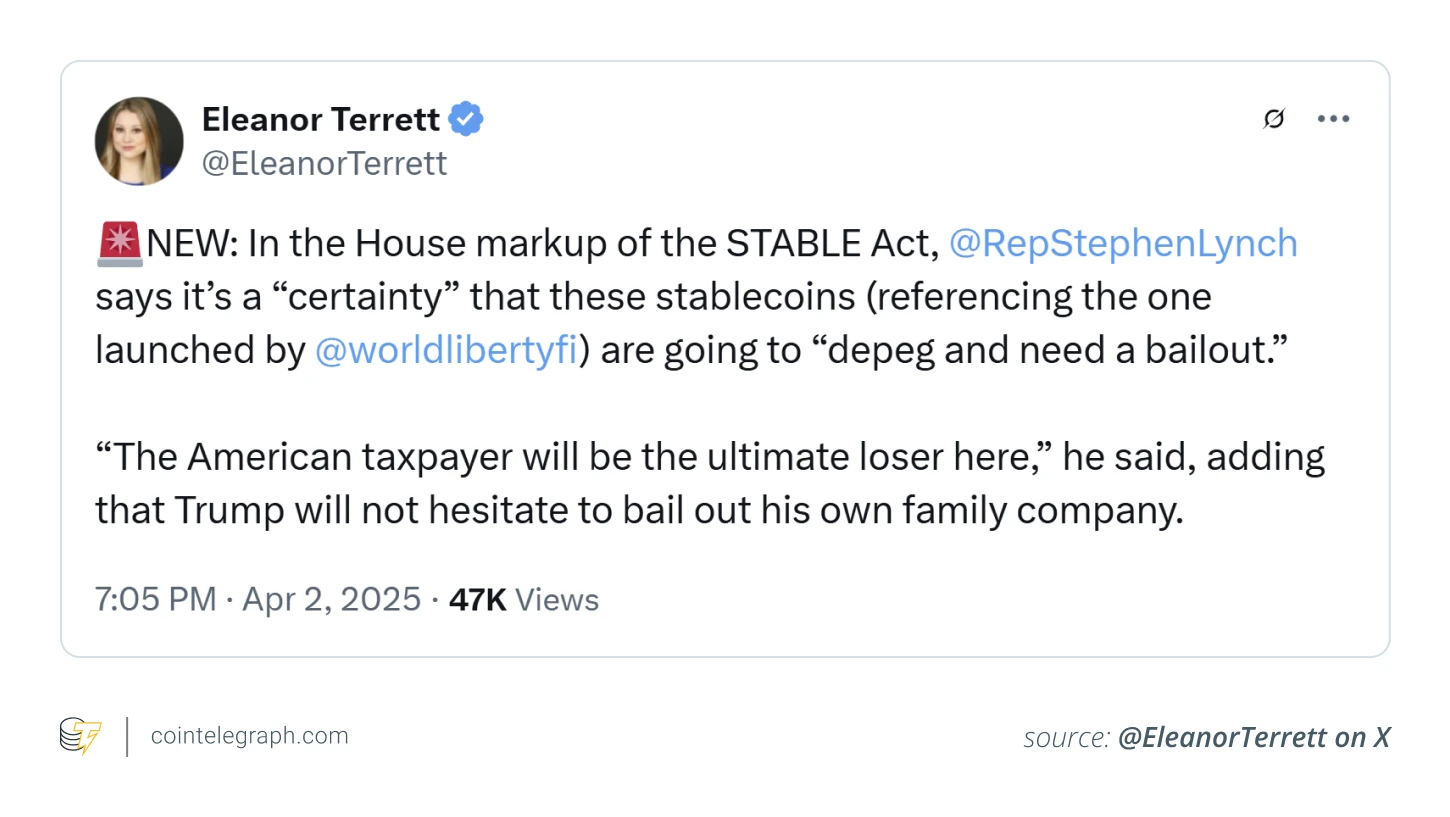Viewport: 1450px width, 817px height.
Task: Open the three-dot more options menu
Action: pyautogui.click(x=1333, y=119)
